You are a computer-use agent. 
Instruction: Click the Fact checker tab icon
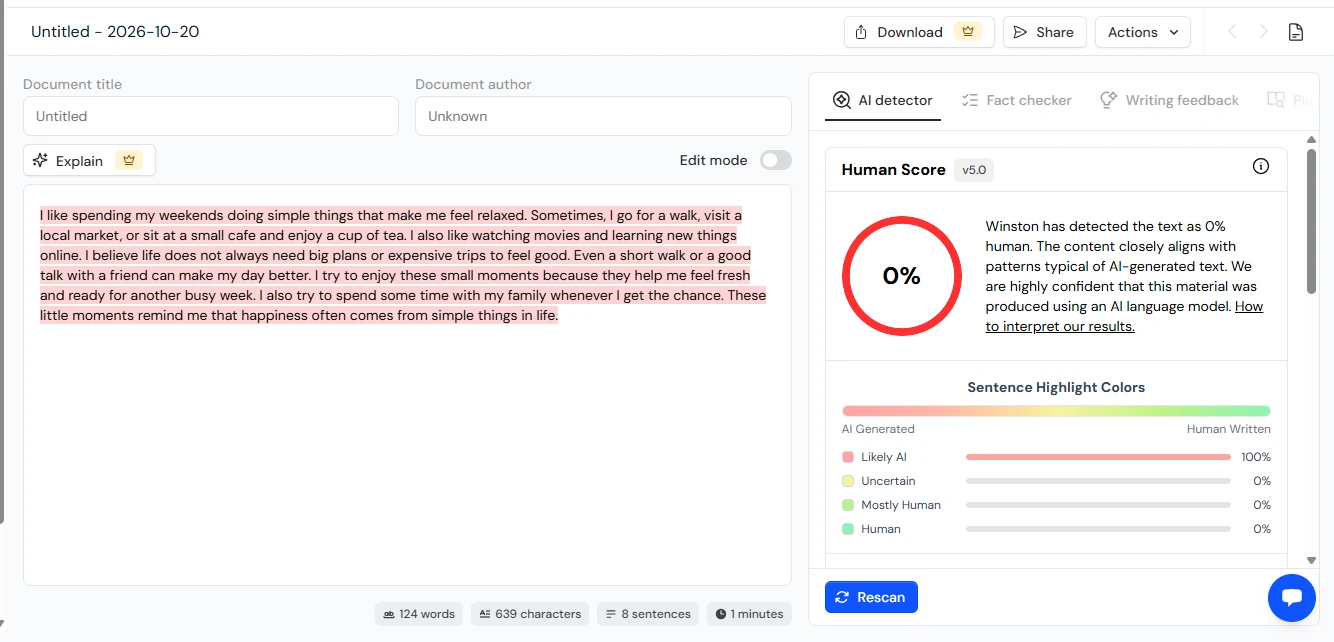point(969,100)
